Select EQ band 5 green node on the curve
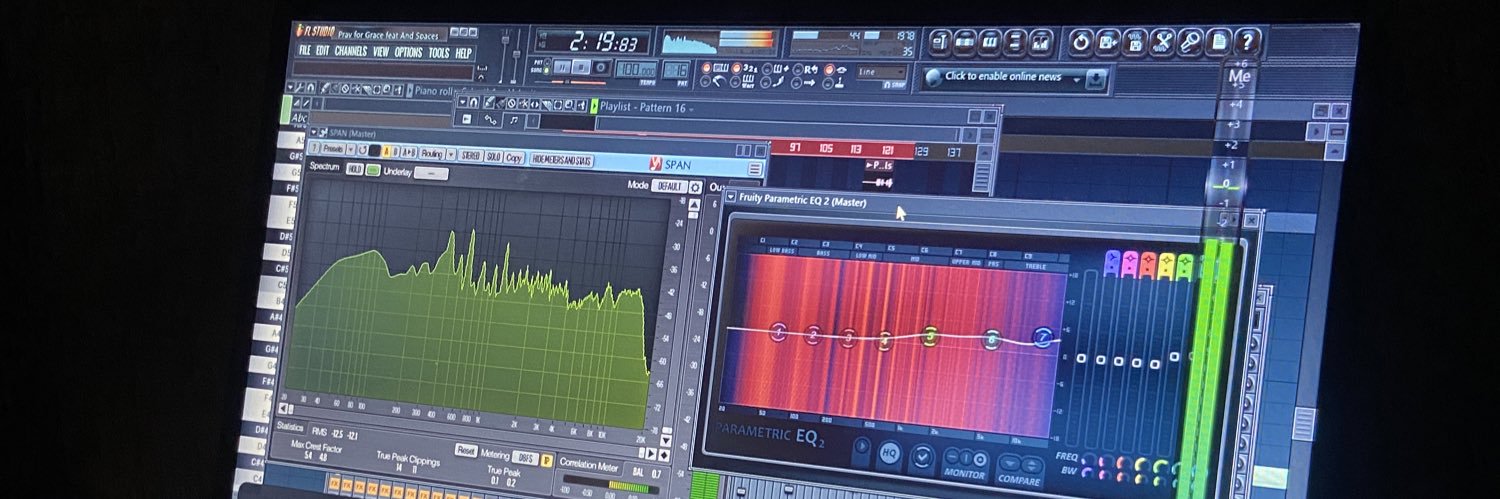Viewport: 1500px width, 499px height. 929,335
